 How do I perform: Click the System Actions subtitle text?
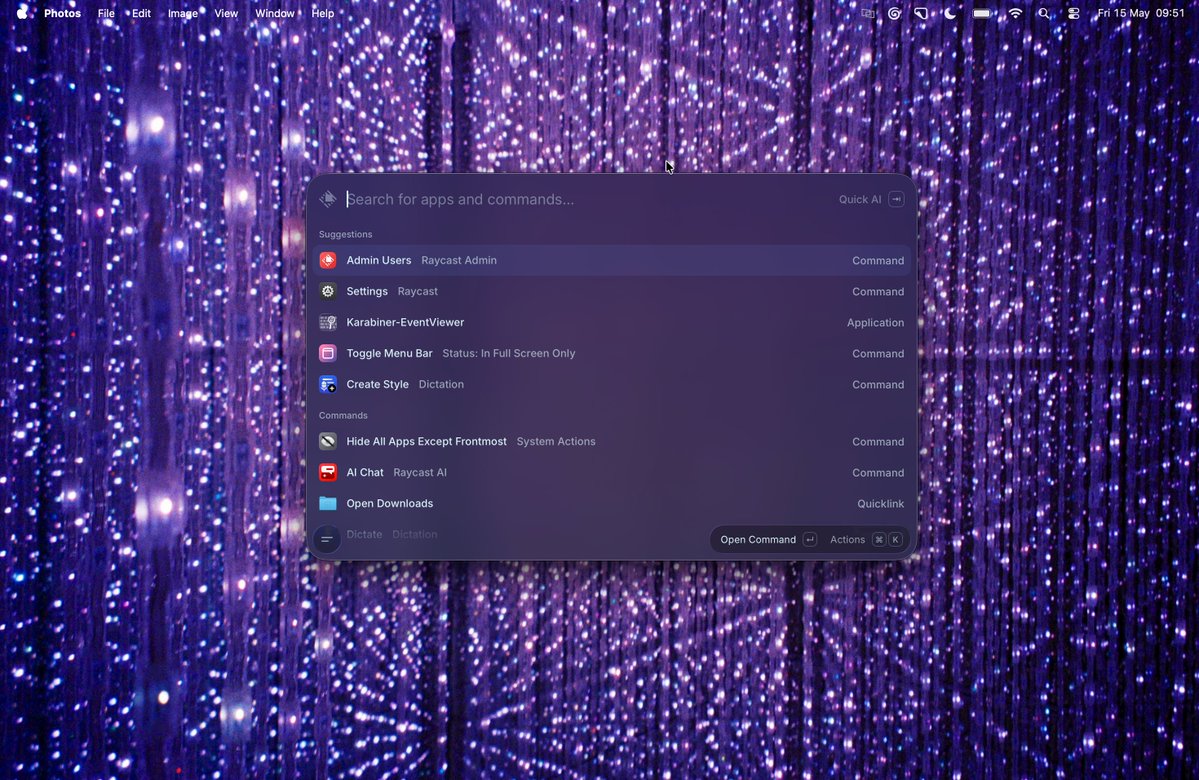point(556,441)
